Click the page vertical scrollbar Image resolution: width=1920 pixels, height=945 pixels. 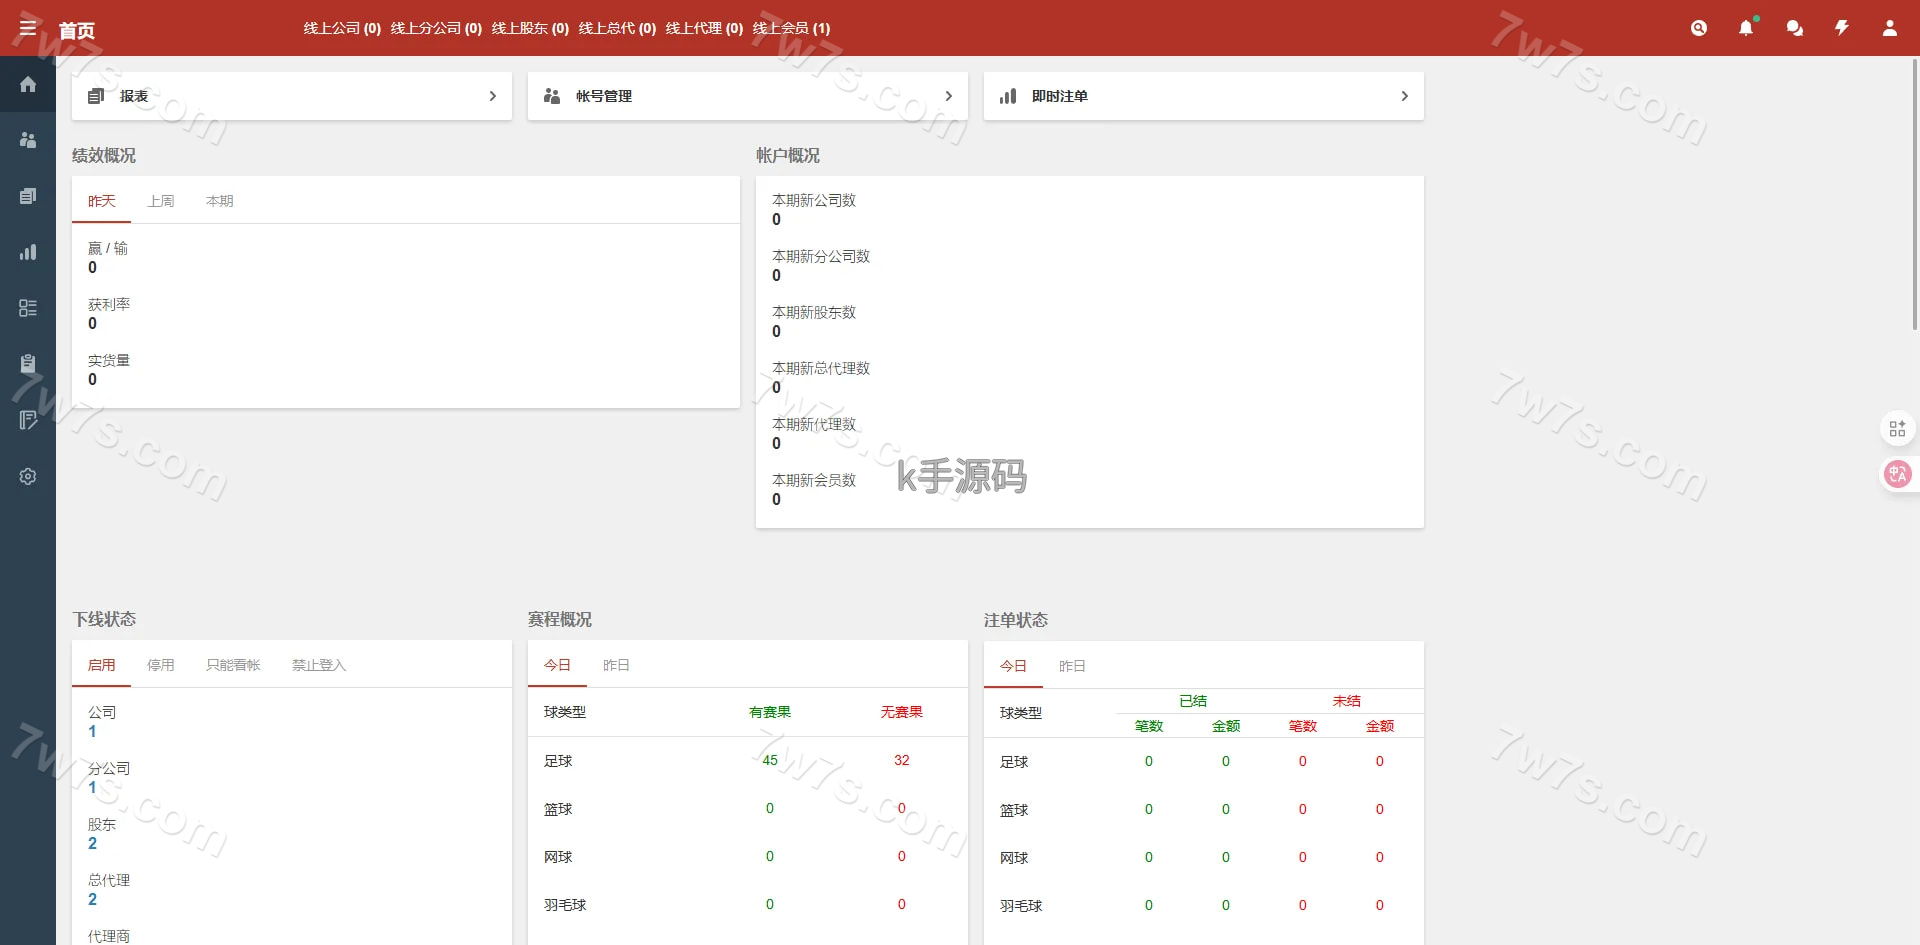[x=1914, y=195]
